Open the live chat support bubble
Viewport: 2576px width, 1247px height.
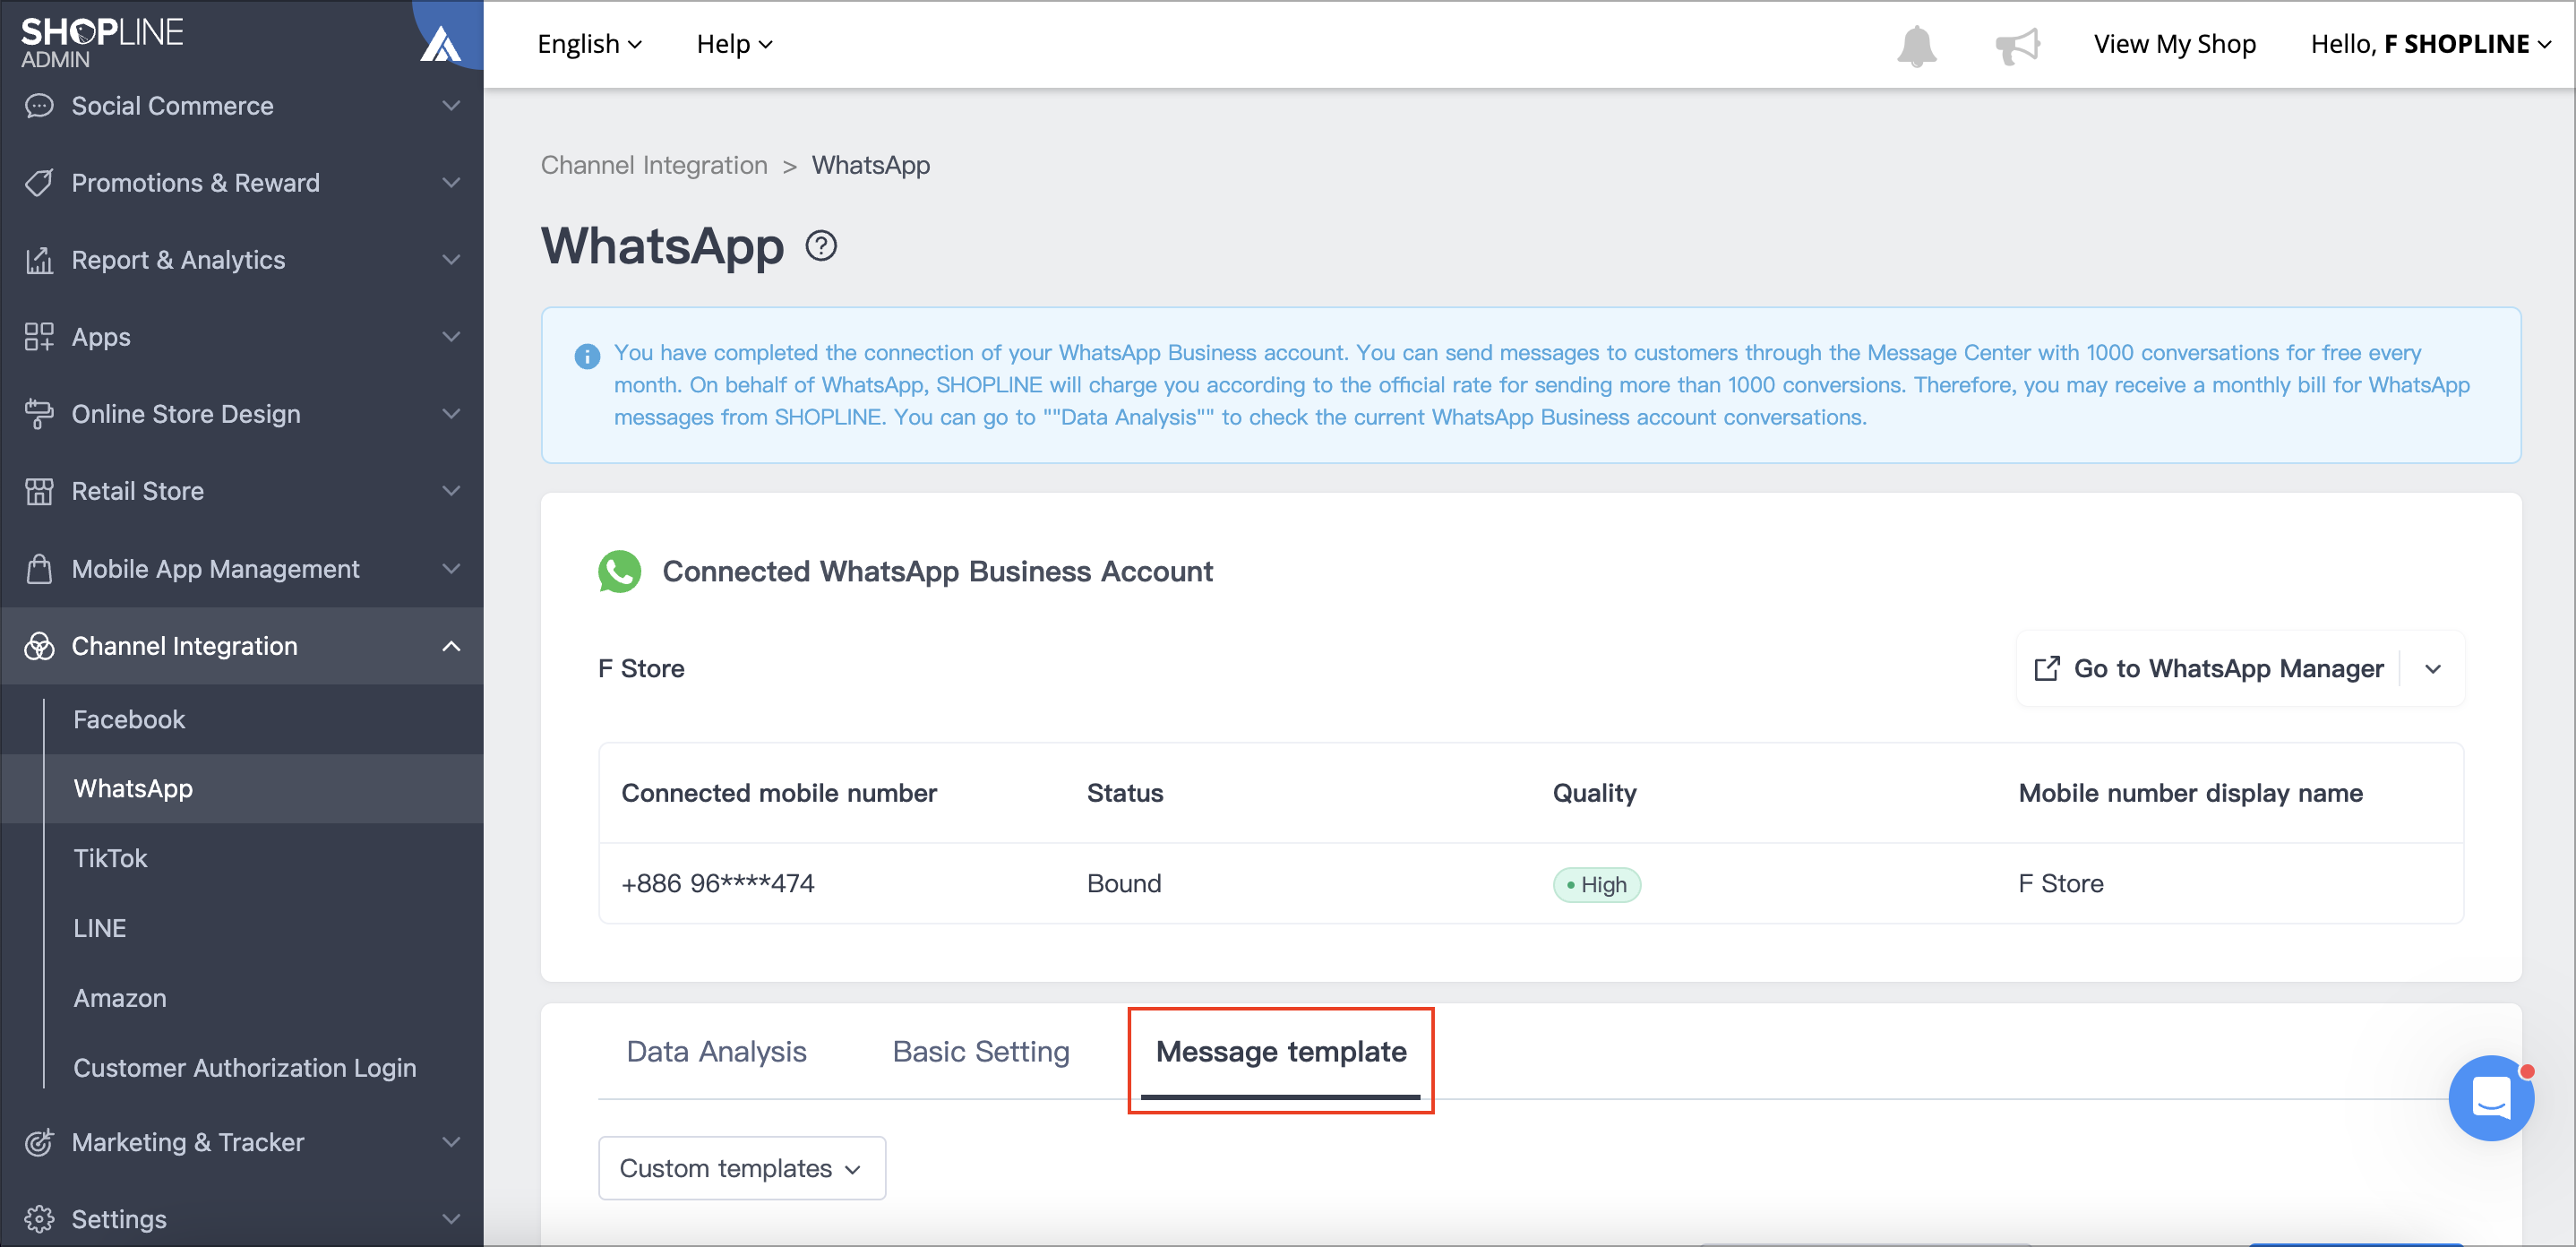click(x=2490, y=1097)
